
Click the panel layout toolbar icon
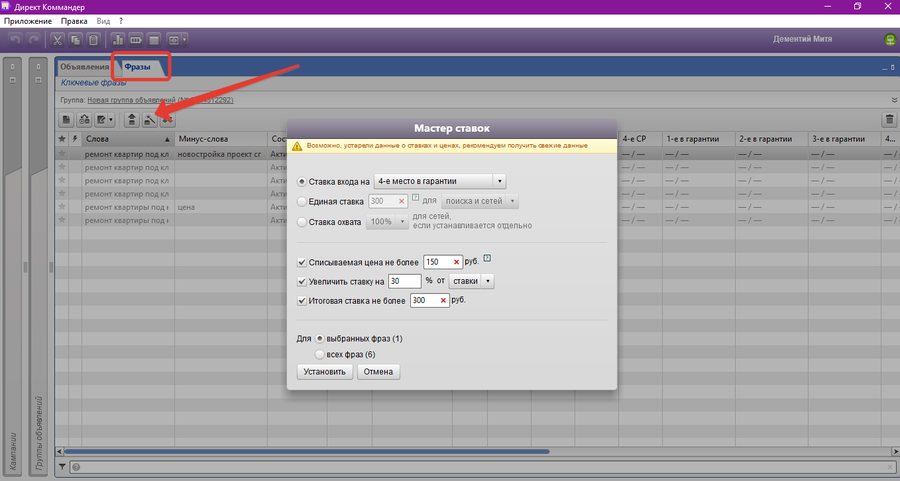click(x=173, y=40)
